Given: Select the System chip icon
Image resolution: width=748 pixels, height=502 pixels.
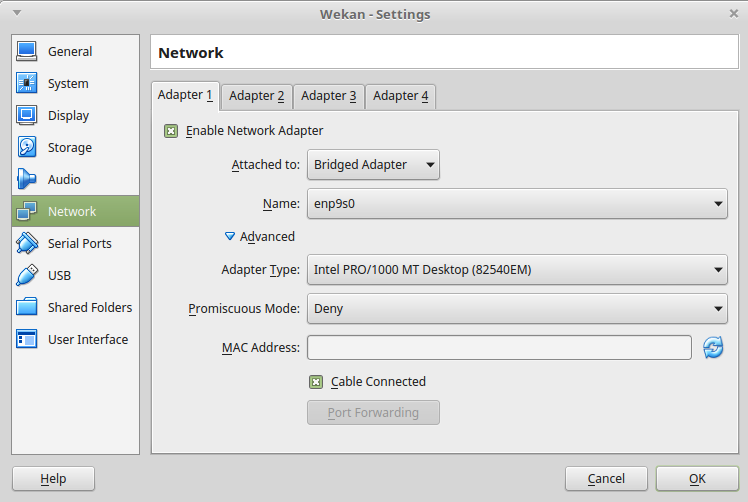Looking at the screenshot, I should 27,84.
